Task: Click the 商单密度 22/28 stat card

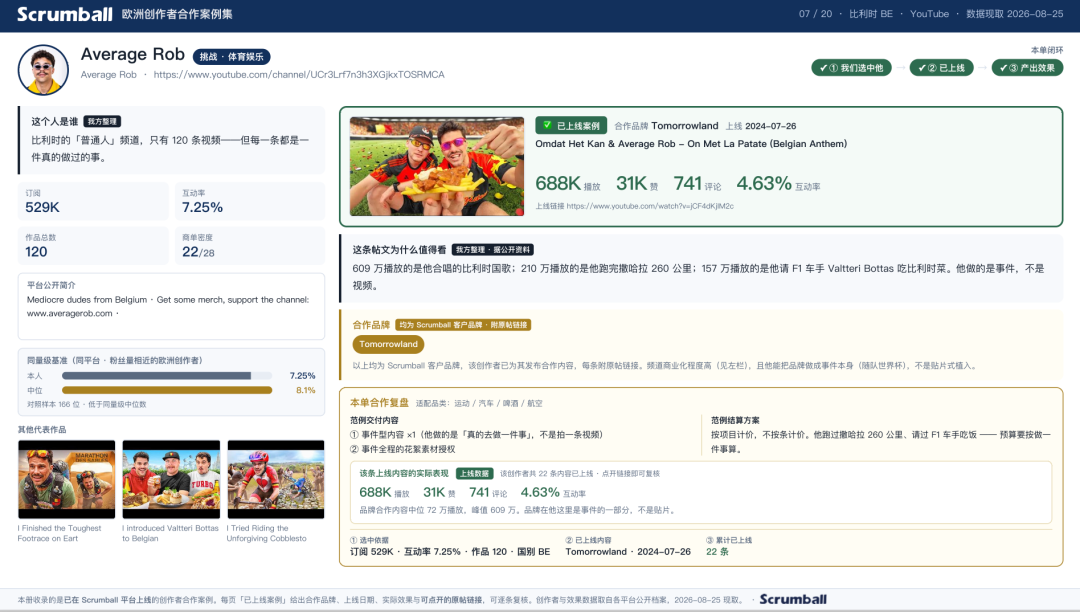Action: (249, 246)
